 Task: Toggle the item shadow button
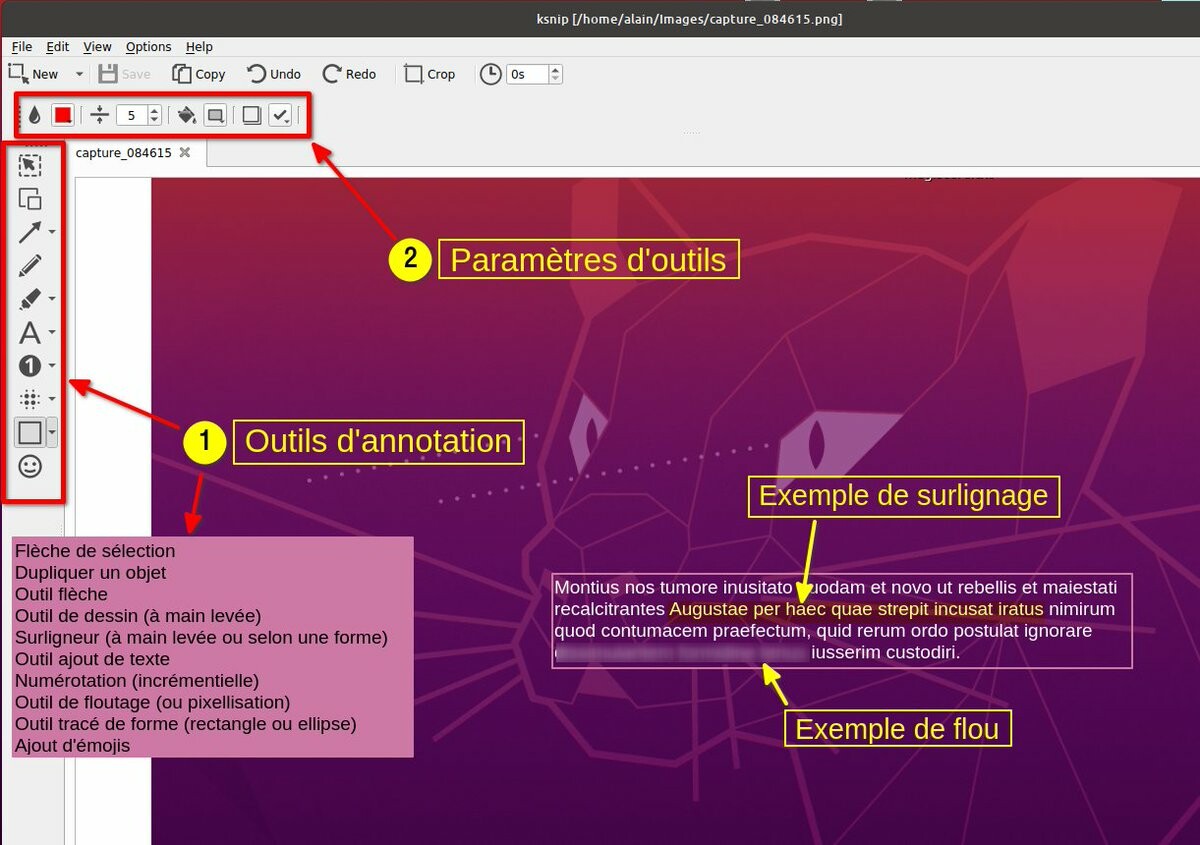point(252,115)
